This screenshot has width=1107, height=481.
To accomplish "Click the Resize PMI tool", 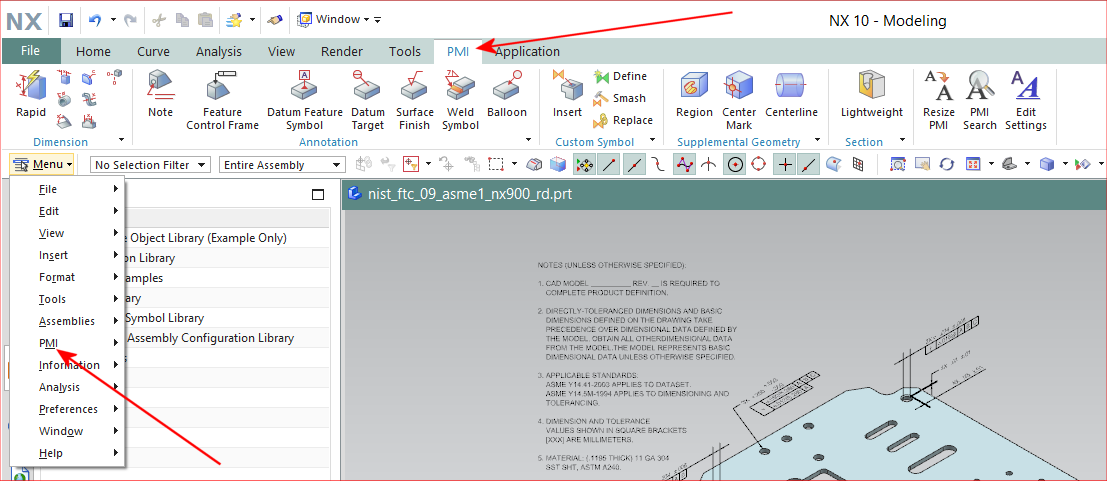I will tap(939, 100).
